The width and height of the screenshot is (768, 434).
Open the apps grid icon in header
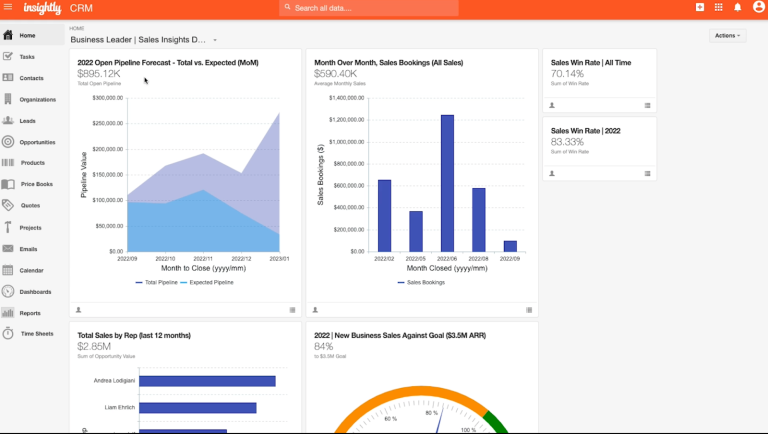click(718, 7)
